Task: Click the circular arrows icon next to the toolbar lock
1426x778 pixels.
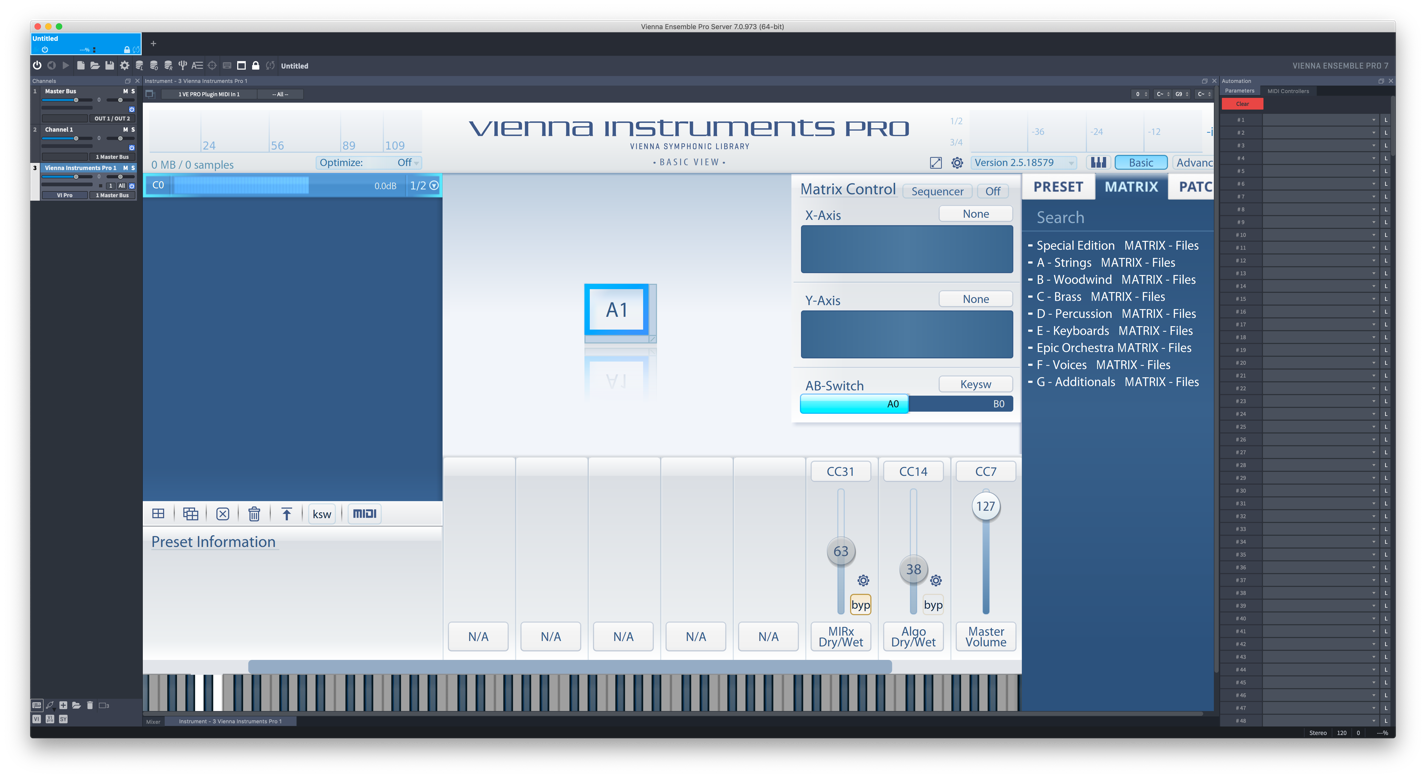Action: (x=270, y=66)
